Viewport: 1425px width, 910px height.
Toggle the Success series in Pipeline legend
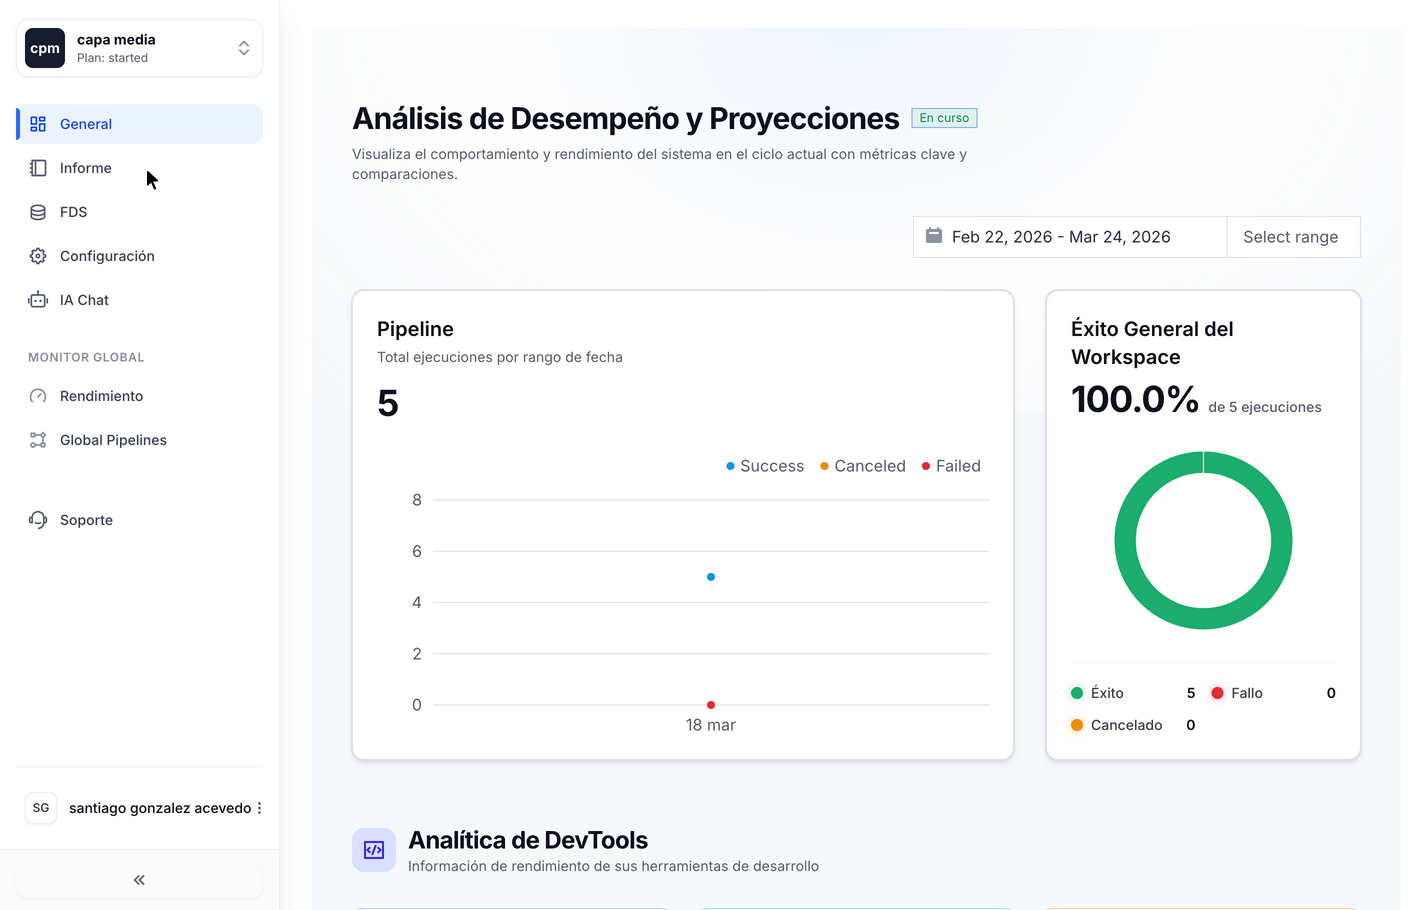[765, 465]
